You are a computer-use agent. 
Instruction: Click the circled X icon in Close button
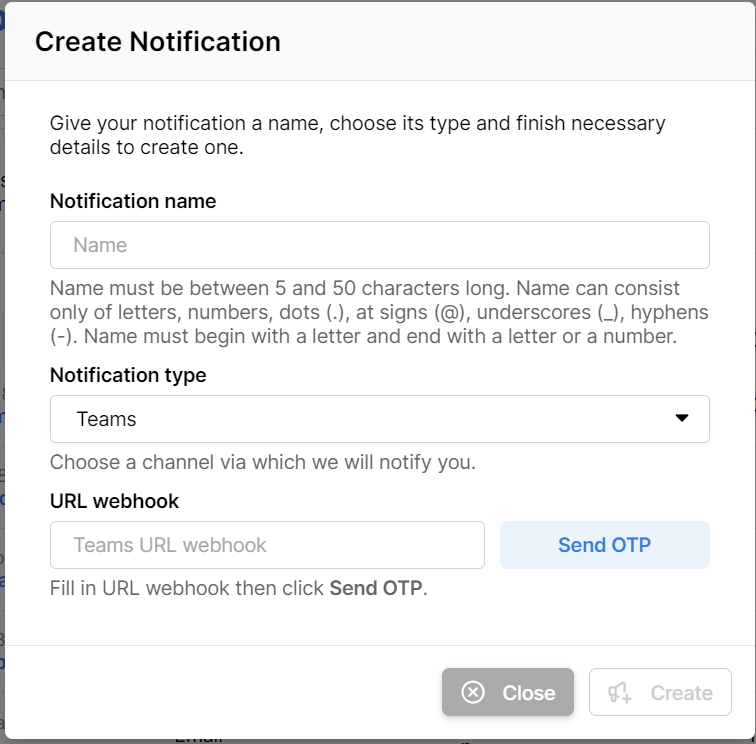[x=473, y=693]
